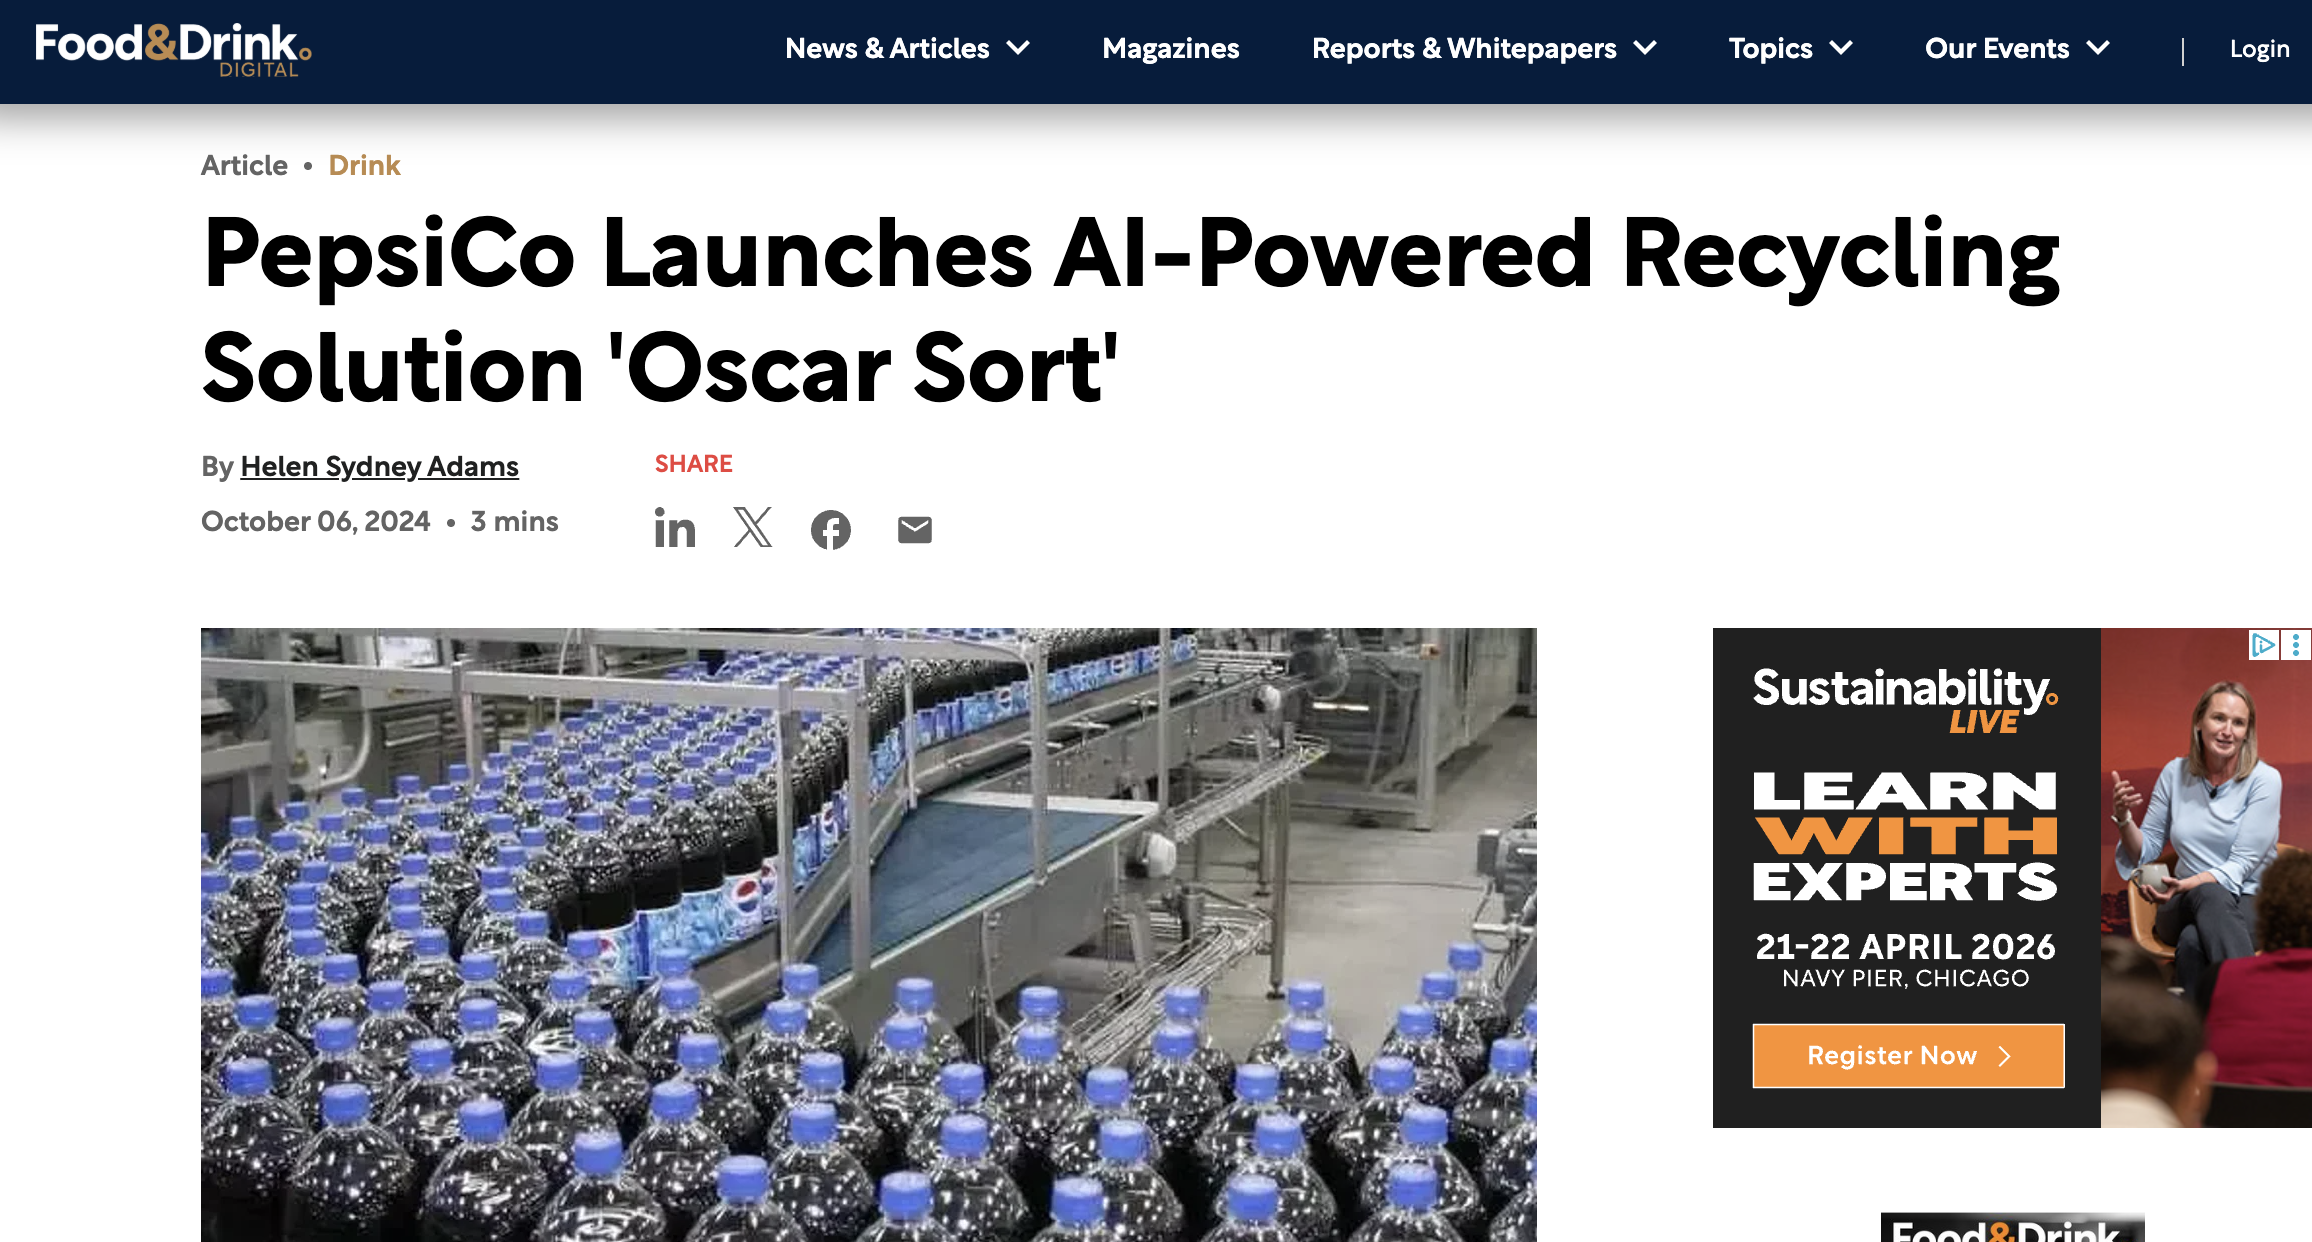Share article via email icon
The width and height of the screenshot is (2312, 1242).
[915, 530]
